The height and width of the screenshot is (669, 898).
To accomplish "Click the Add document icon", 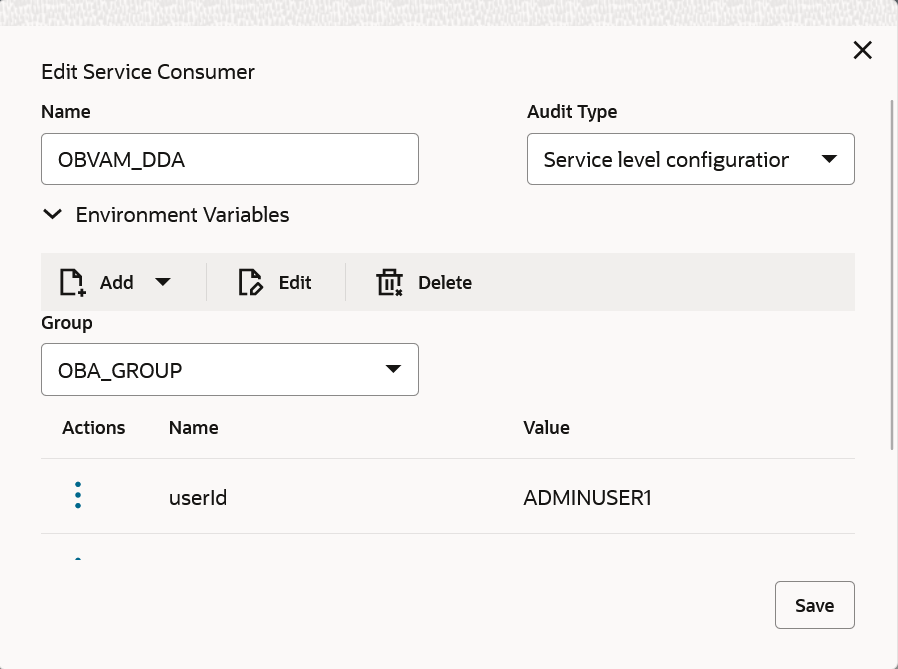I will pos(72,282).
